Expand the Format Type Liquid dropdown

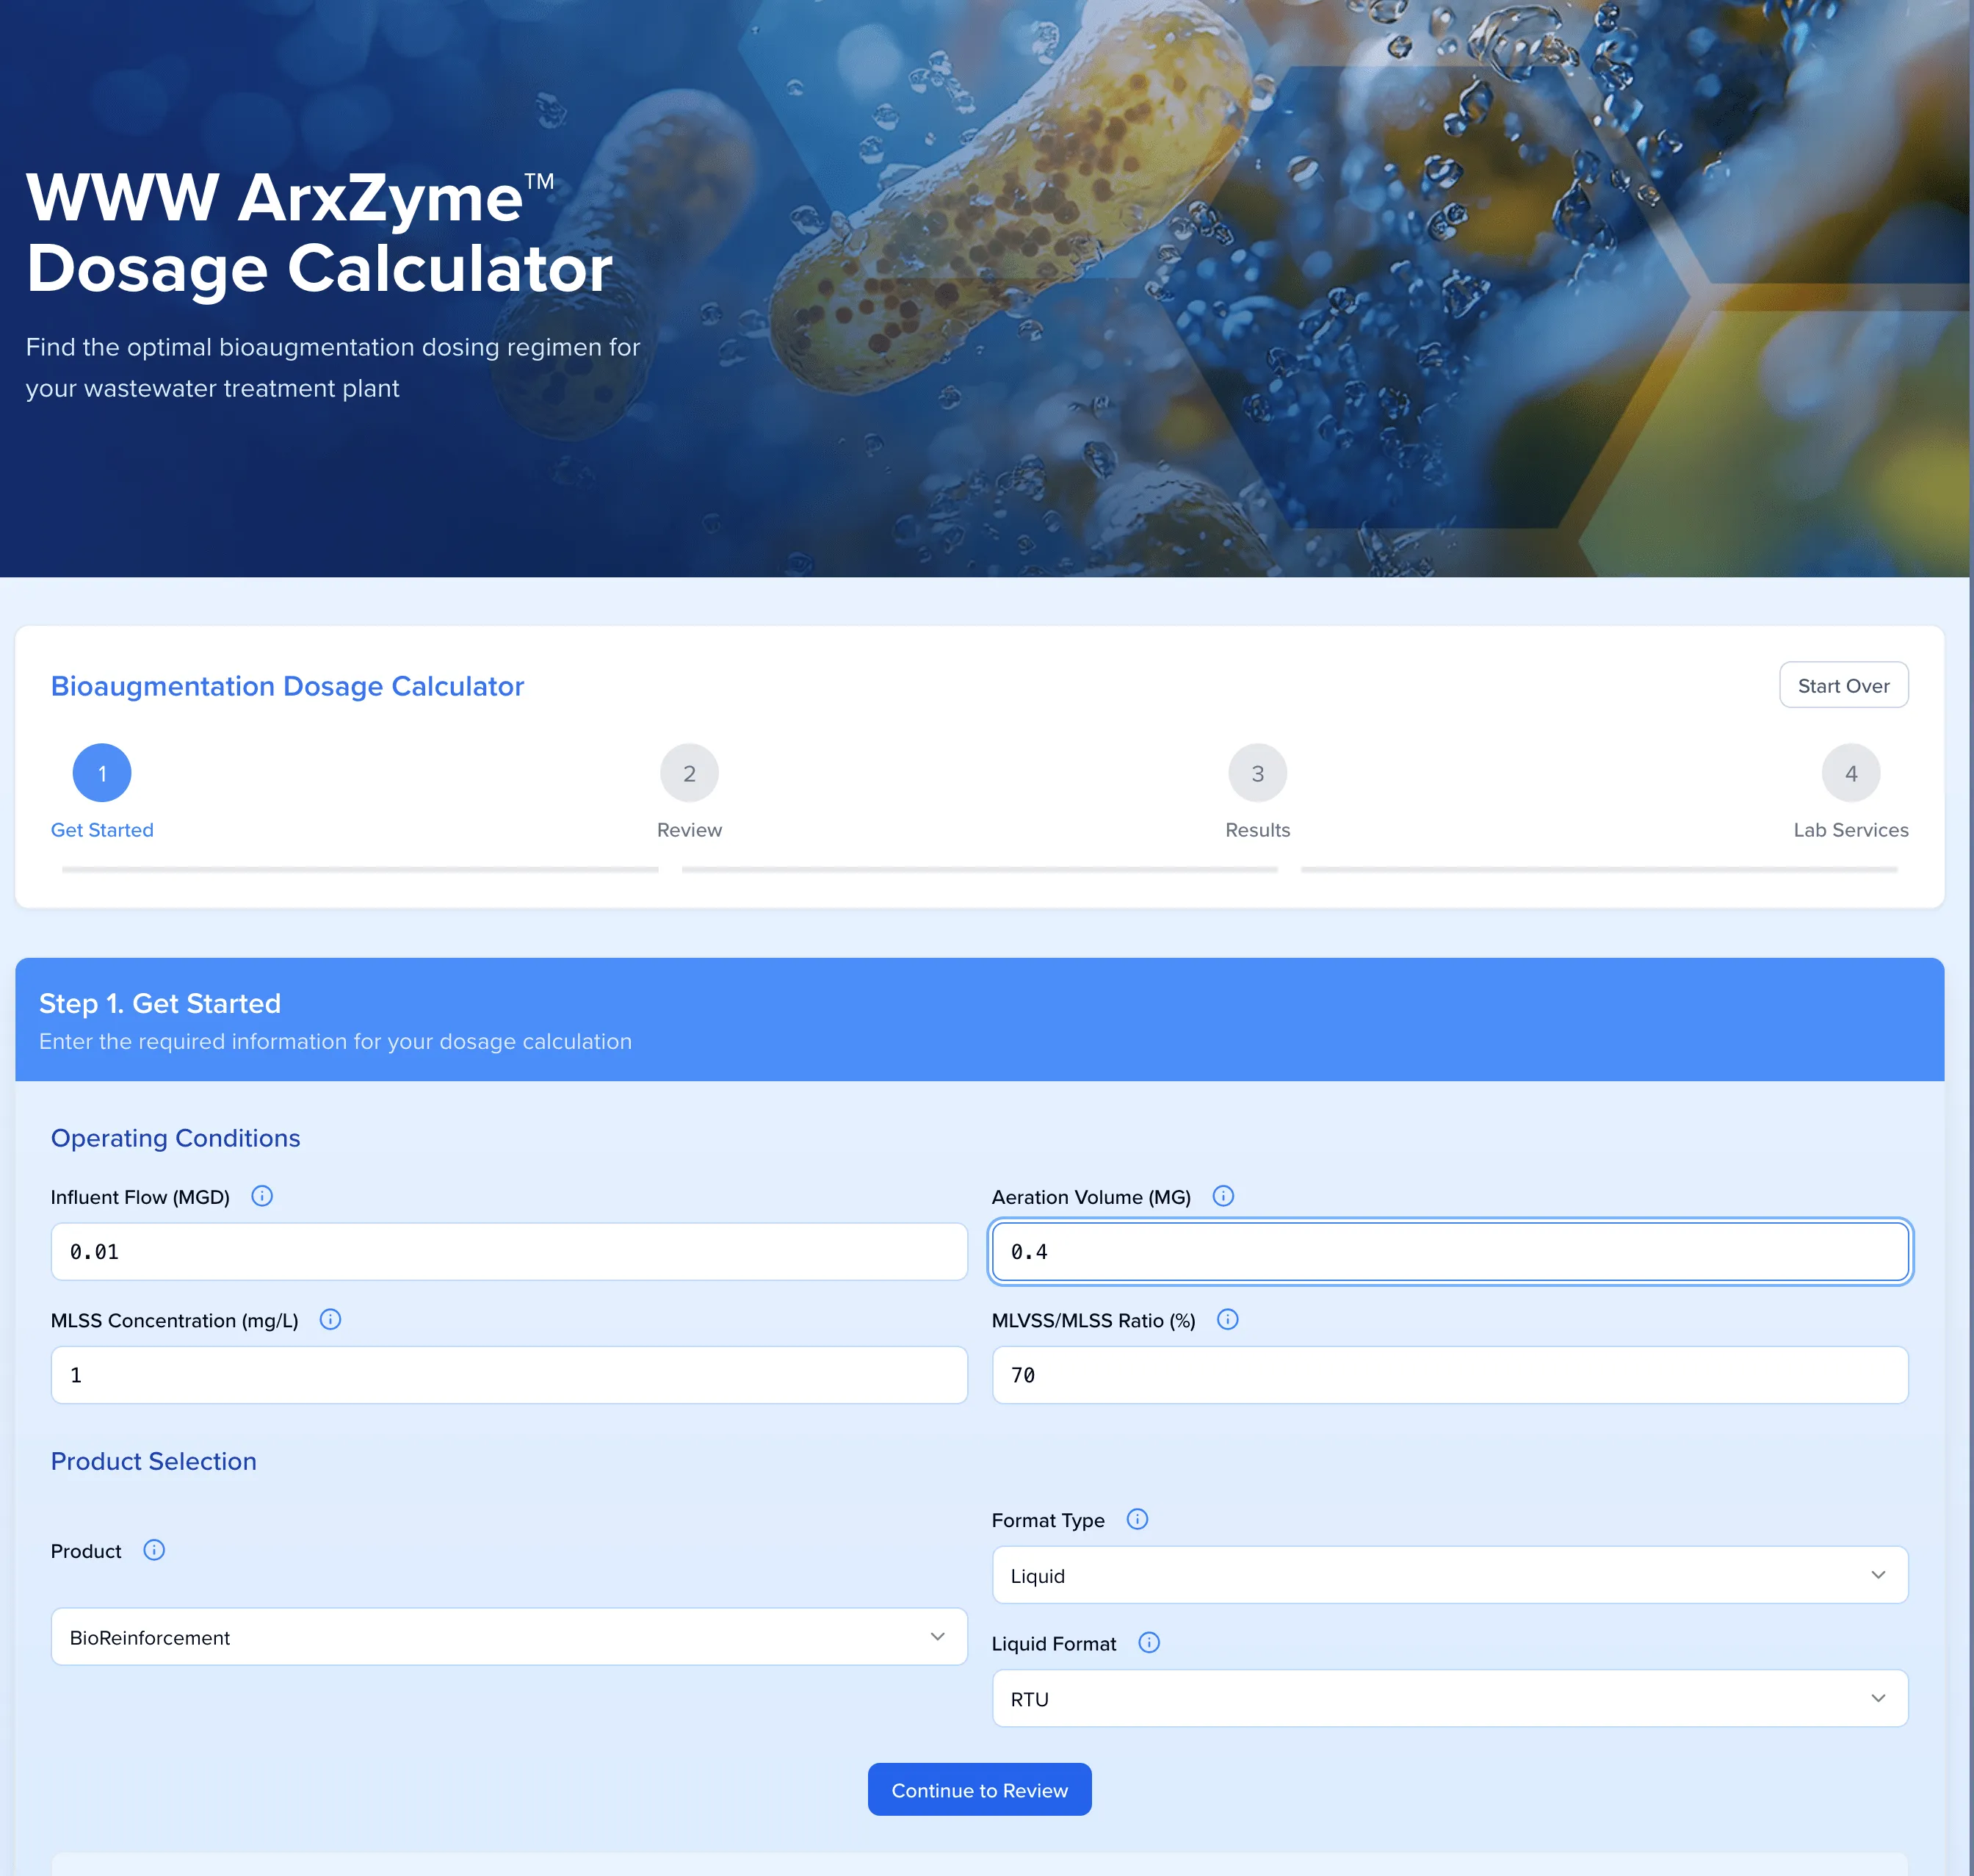1450,1575
